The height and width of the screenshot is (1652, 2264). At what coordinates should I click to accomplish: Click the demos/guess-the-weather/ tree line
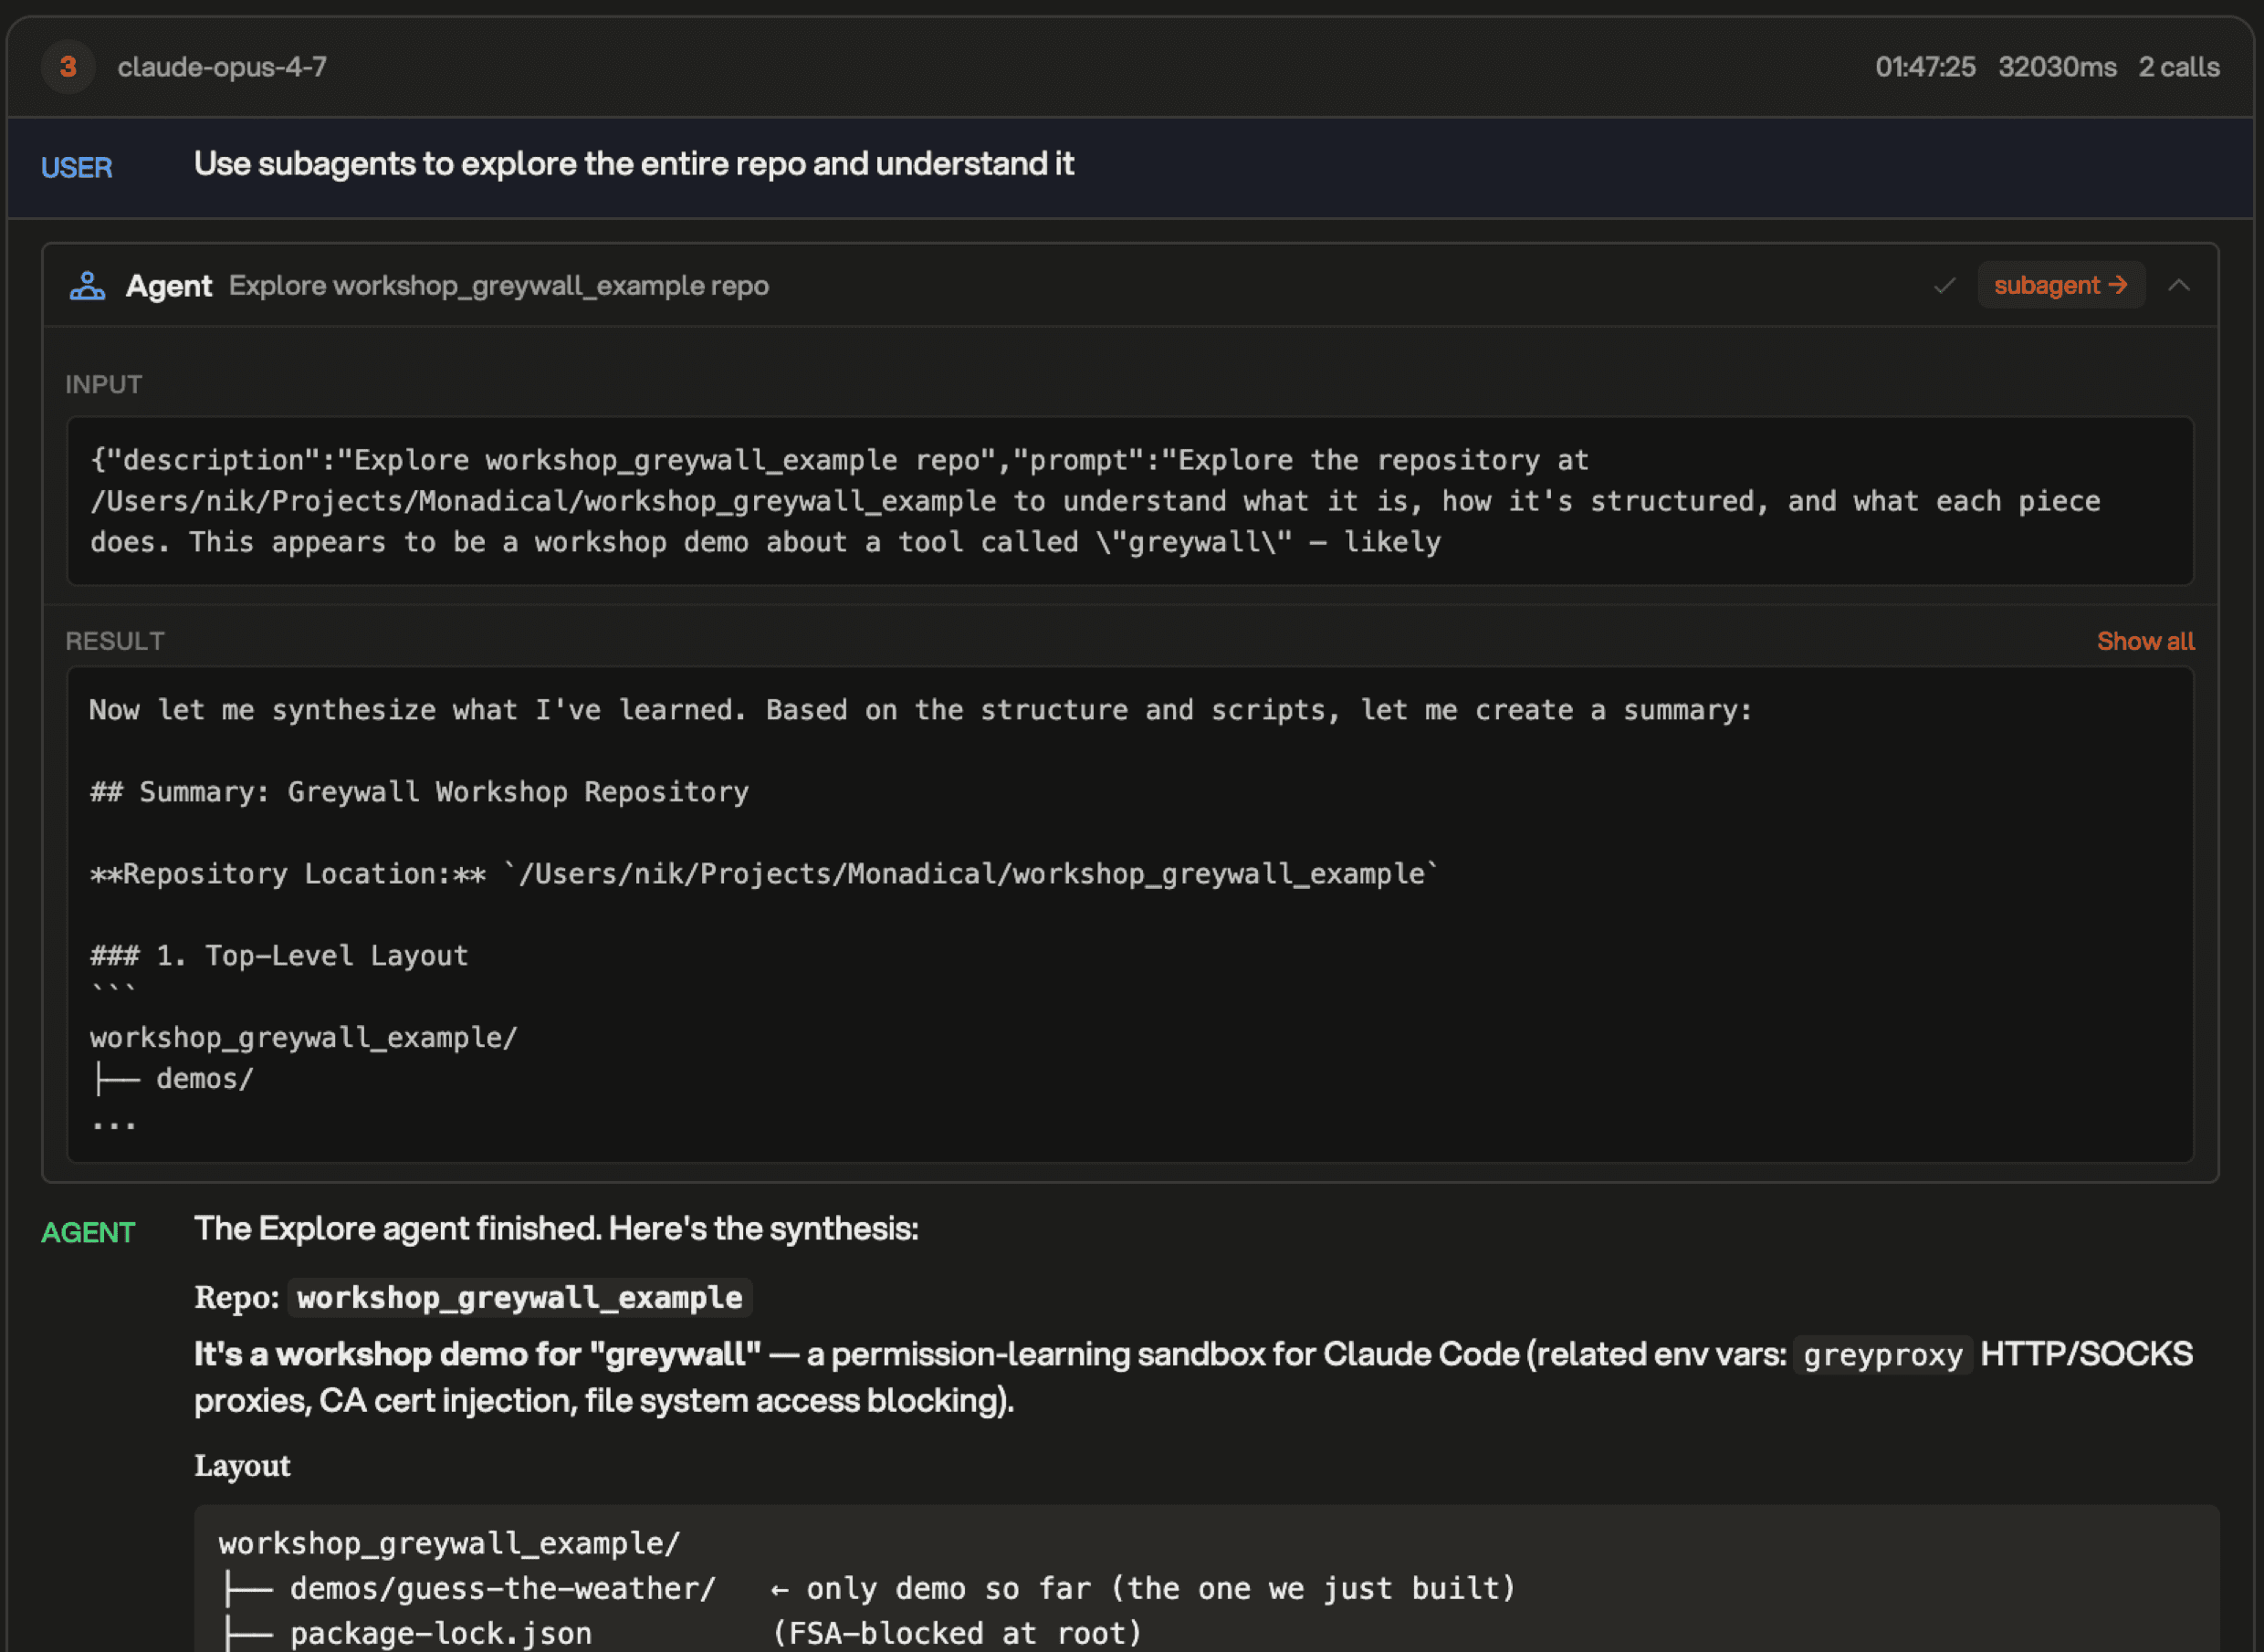pos(866,1589)
